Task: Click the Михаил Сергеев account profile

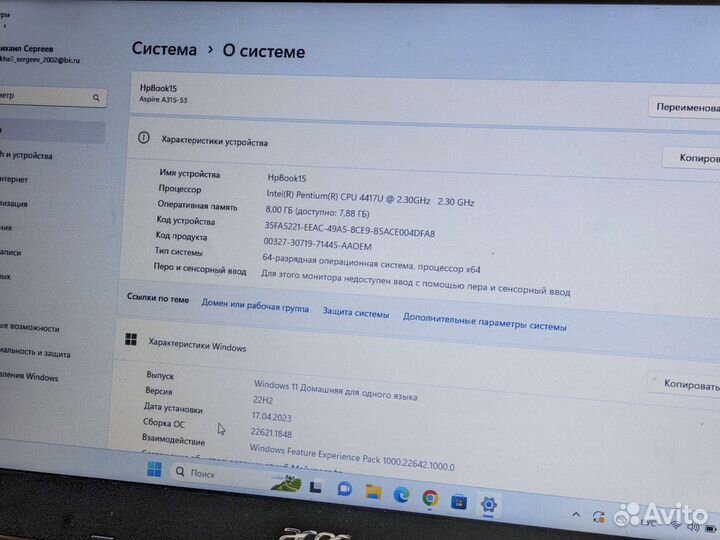Action: coord(40,54)
